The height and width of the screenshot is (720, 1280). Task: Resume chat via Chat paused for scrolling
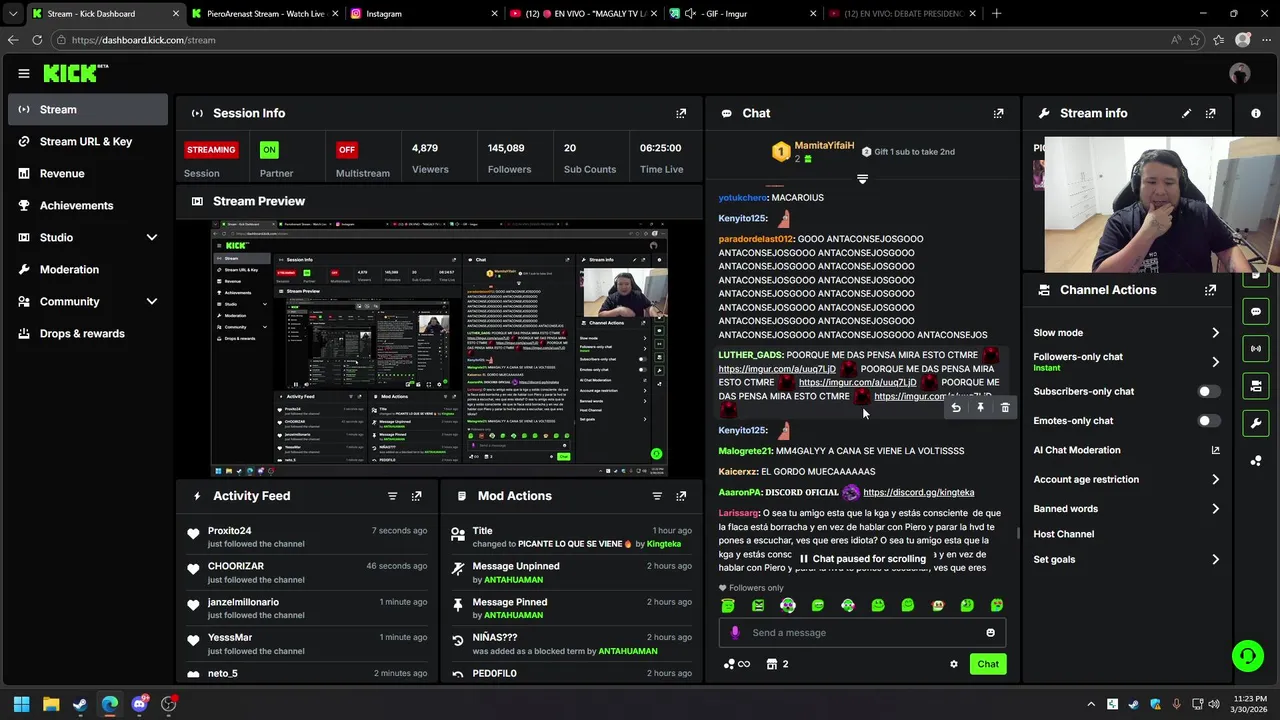pyautogui.click(x=862, y=559)
